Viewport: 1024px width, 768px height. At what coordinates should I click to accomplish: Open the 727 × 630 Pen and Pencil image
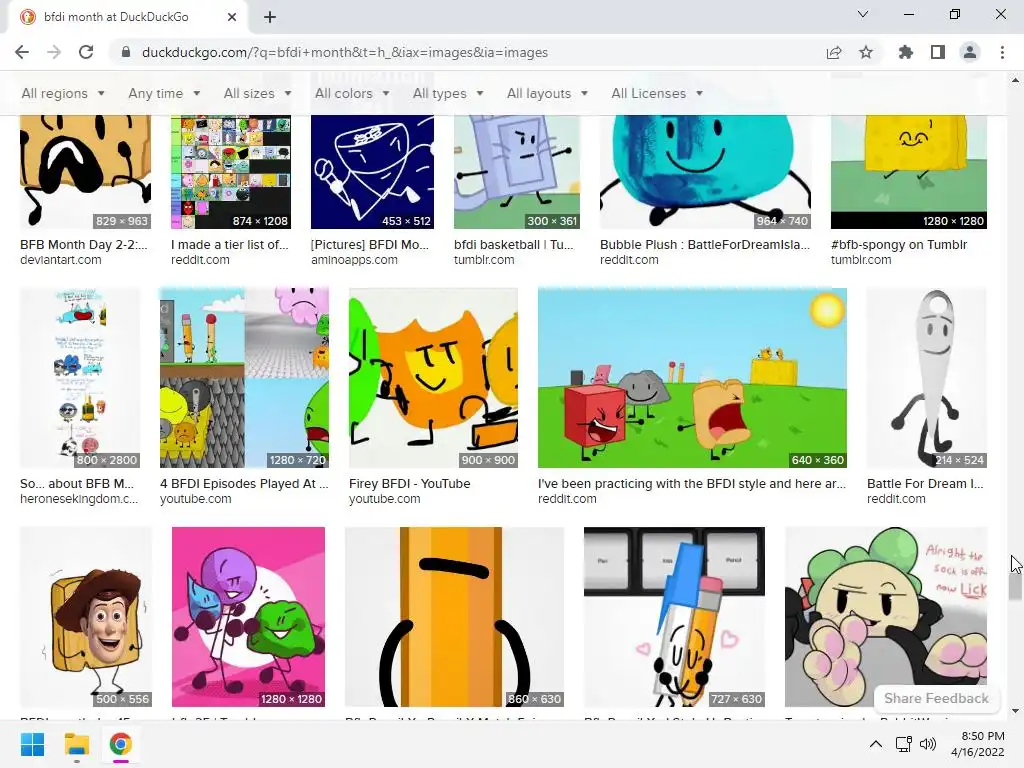tap(674, 616)
